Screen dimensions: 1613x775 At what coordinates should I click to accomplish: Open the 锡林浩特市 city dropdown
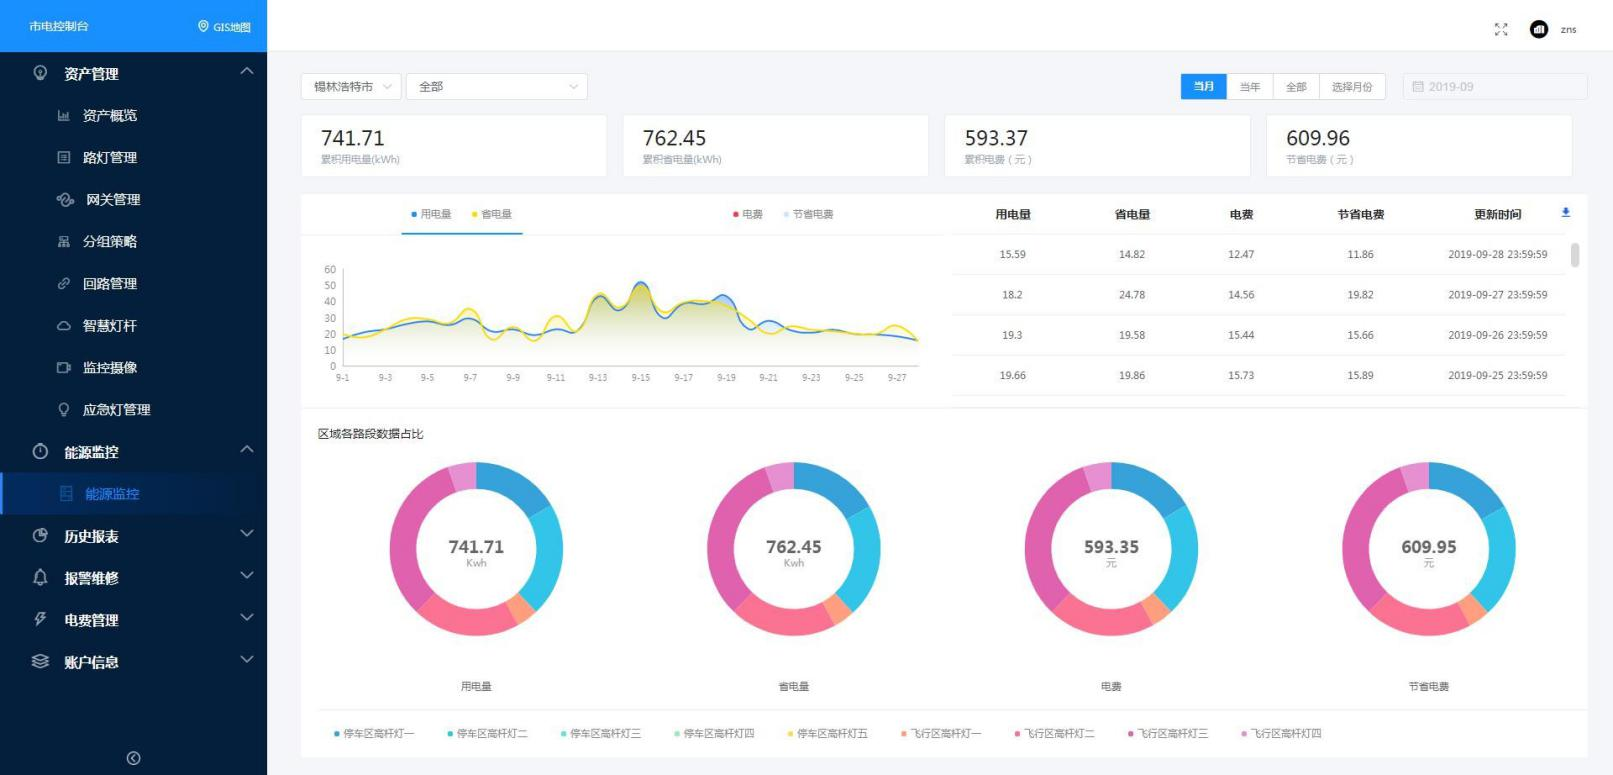tap(351, 87)
